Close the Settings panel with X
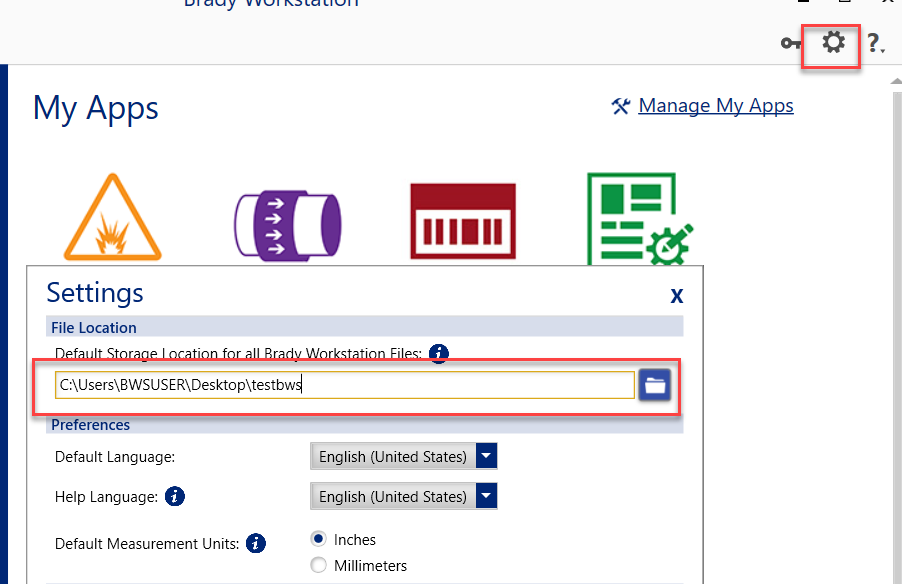902x584 pixels. tap(677, 296)
